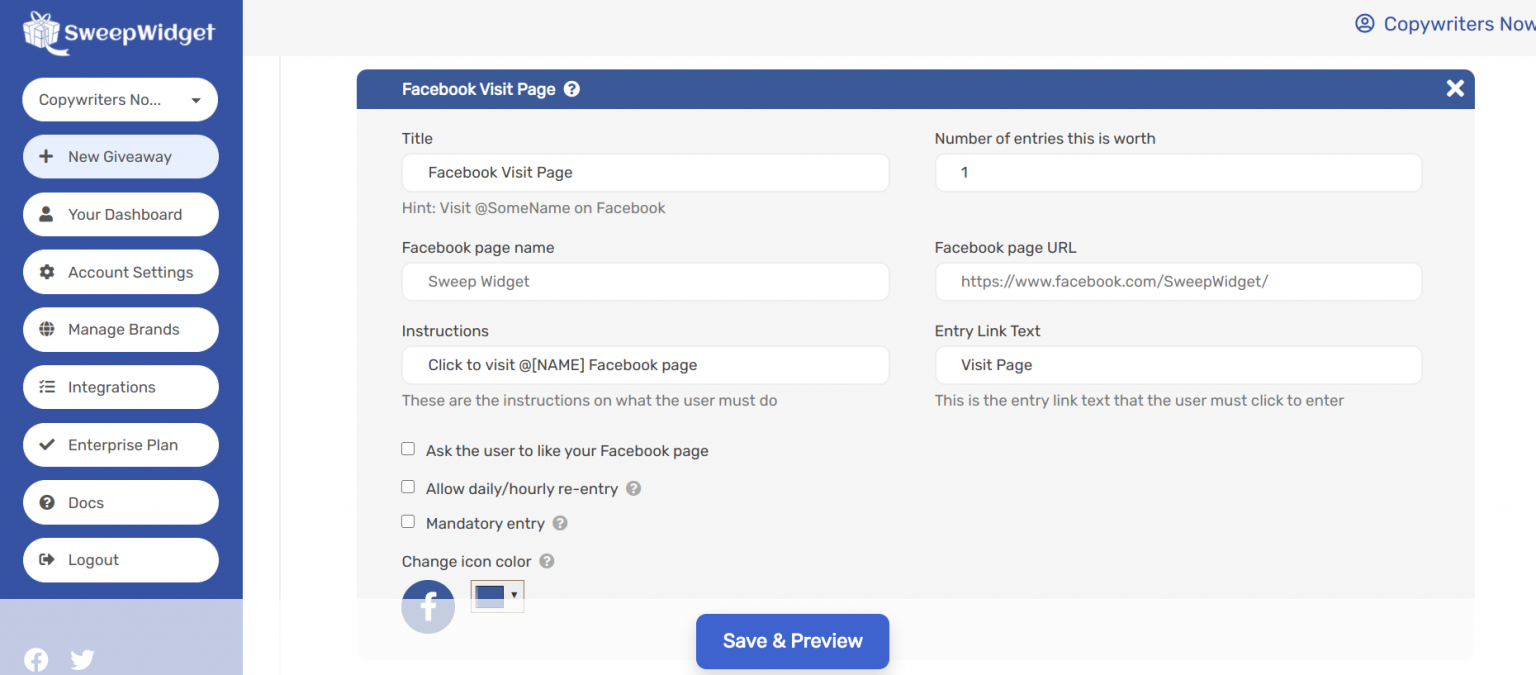Screen dimensions: 1536x675
Task: Click the Facebook page URL input field
Action: pyautogui.click(x=1177, y=281)
